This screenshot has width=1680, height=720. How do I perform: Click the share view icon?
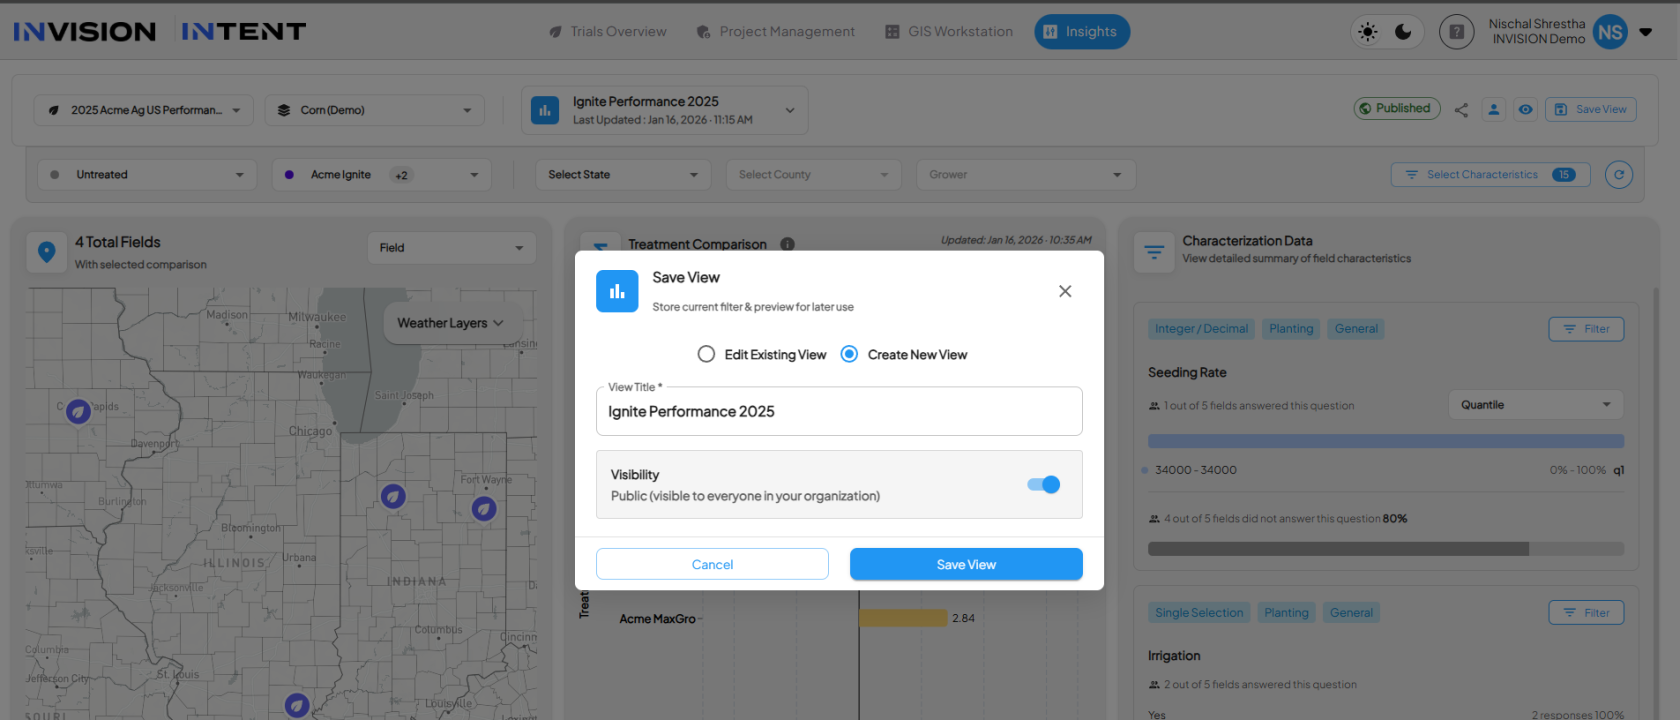point(1461,110)
